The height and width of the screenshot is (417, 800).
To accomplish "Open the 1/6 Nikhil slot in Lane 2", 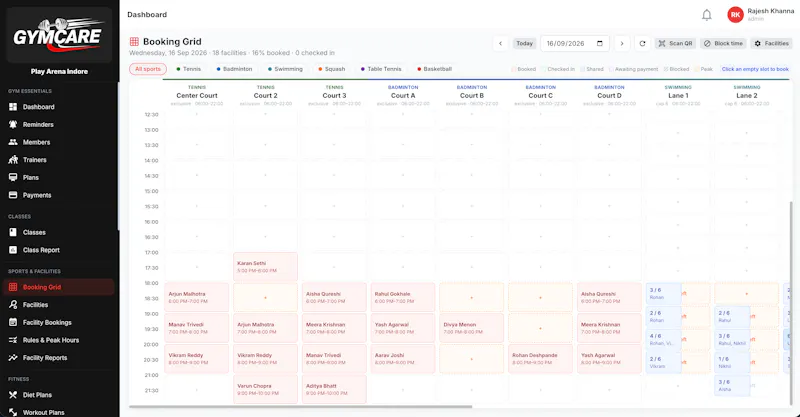I will [732, 362].
